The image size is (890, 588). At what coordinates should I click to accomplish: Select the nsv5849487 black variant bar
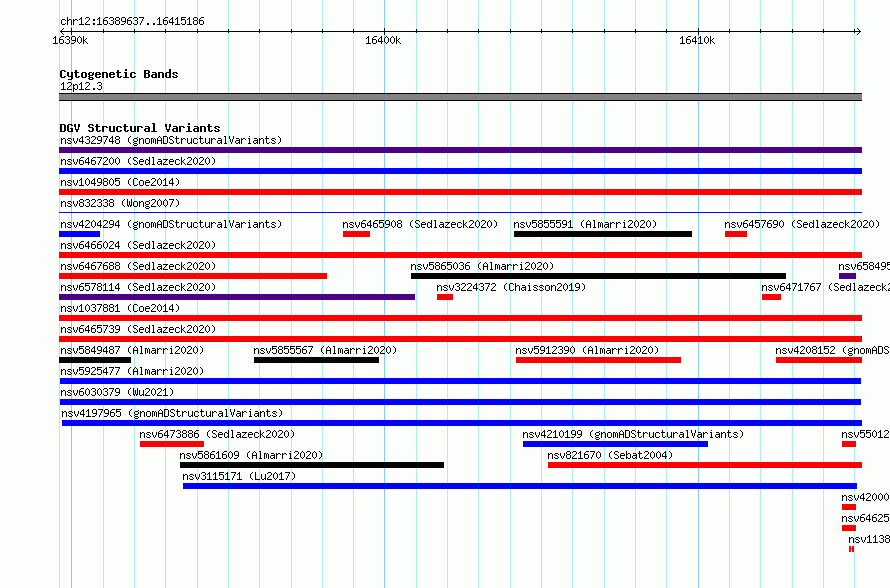(95, 360)
